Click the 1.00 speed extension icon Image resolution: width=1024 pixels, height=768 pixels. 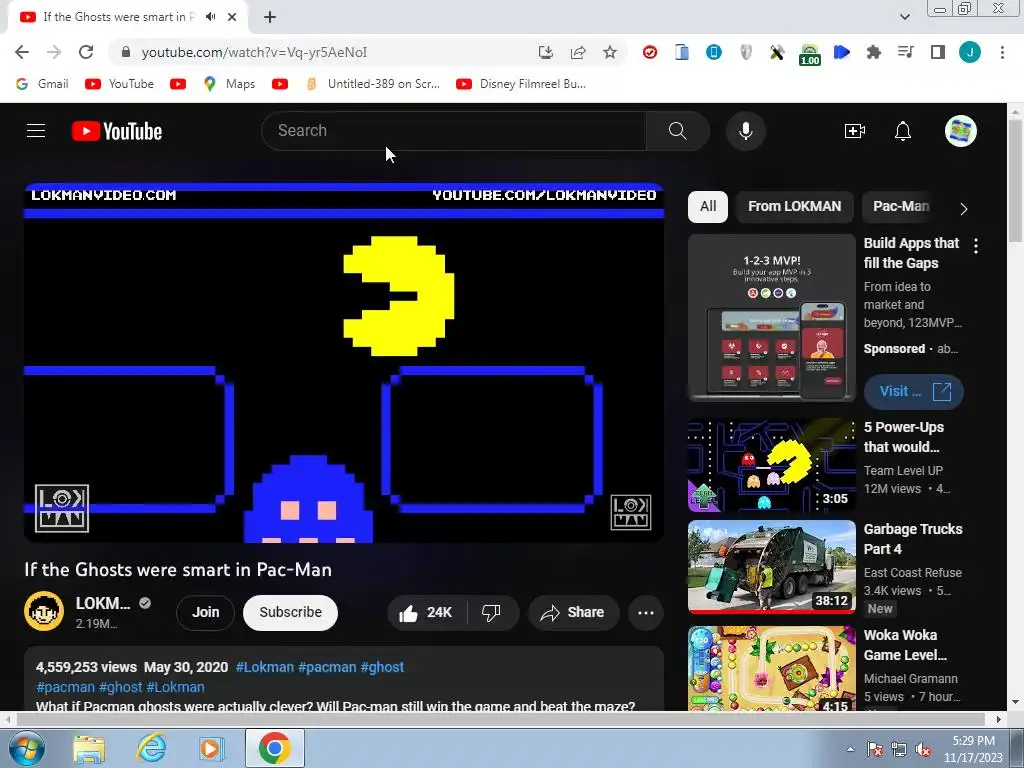[x=809, y=54]
